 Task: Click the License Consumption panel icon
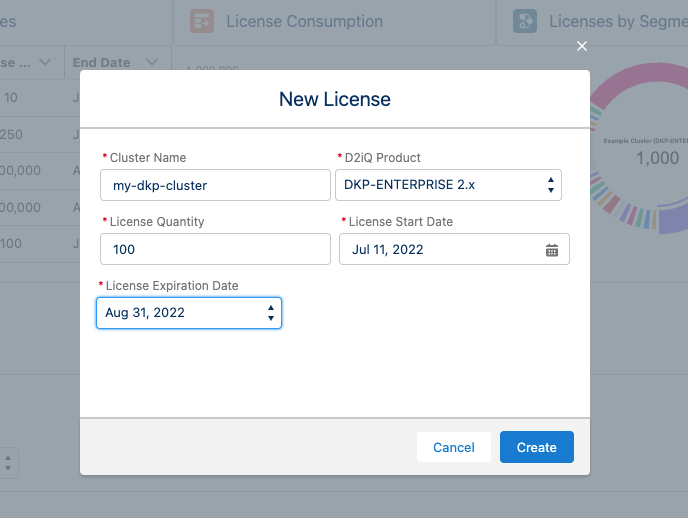point(202,21)
